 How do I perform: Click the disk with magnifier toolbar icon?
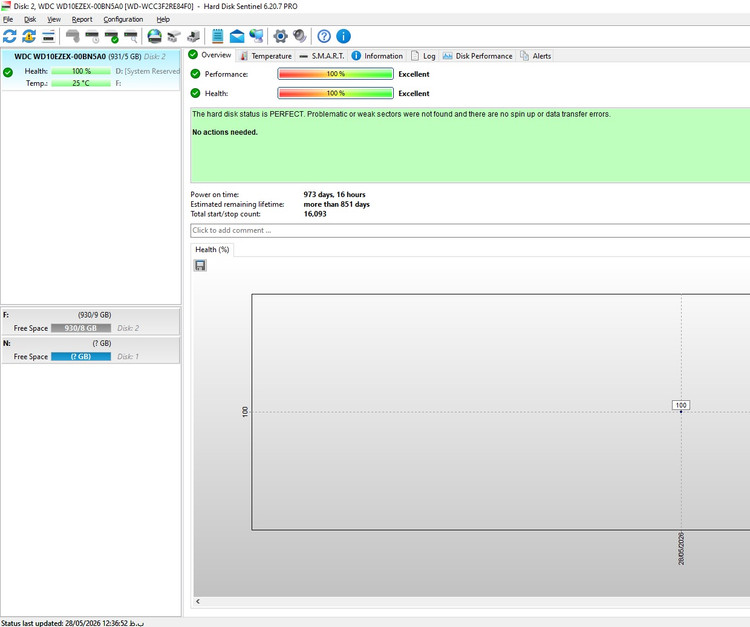pos(131,36)
